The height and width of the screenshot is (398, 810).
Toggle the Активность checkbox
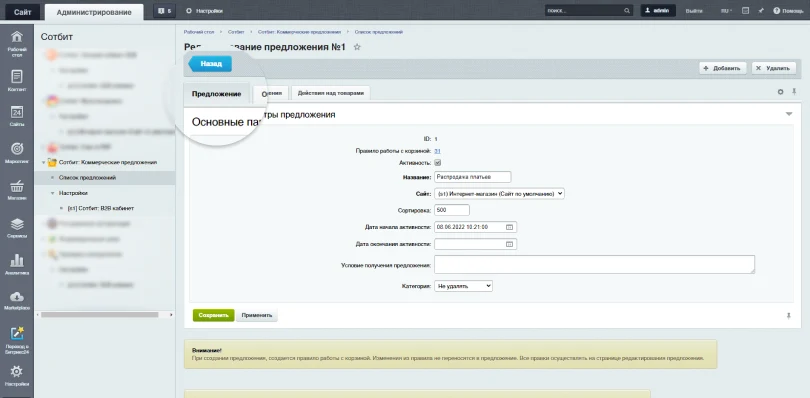(438, 162)
